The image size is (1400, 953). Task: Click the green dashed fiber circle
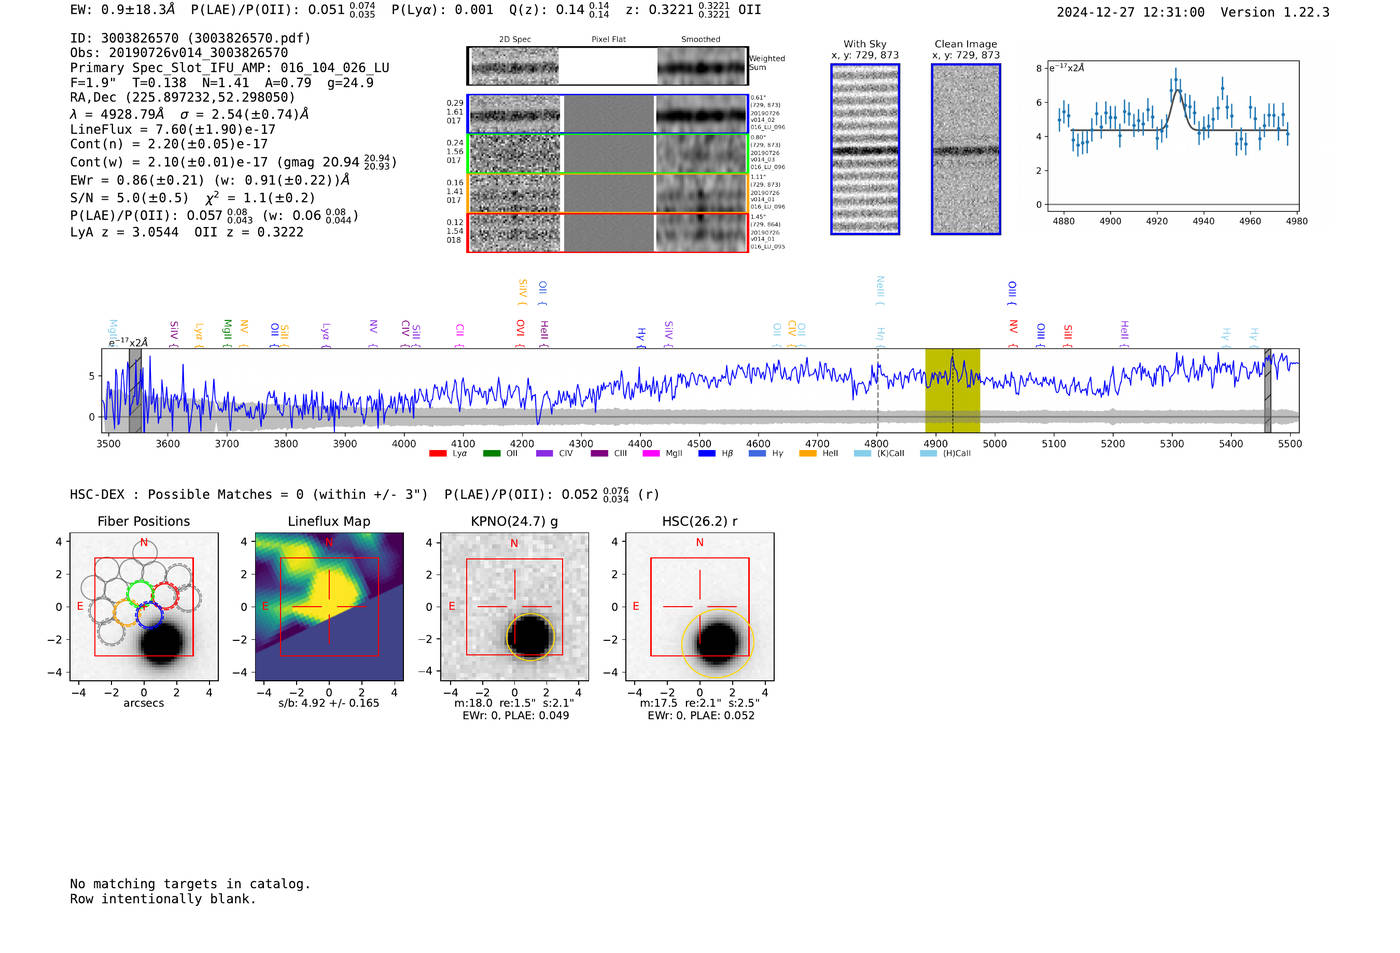point(140,593)
